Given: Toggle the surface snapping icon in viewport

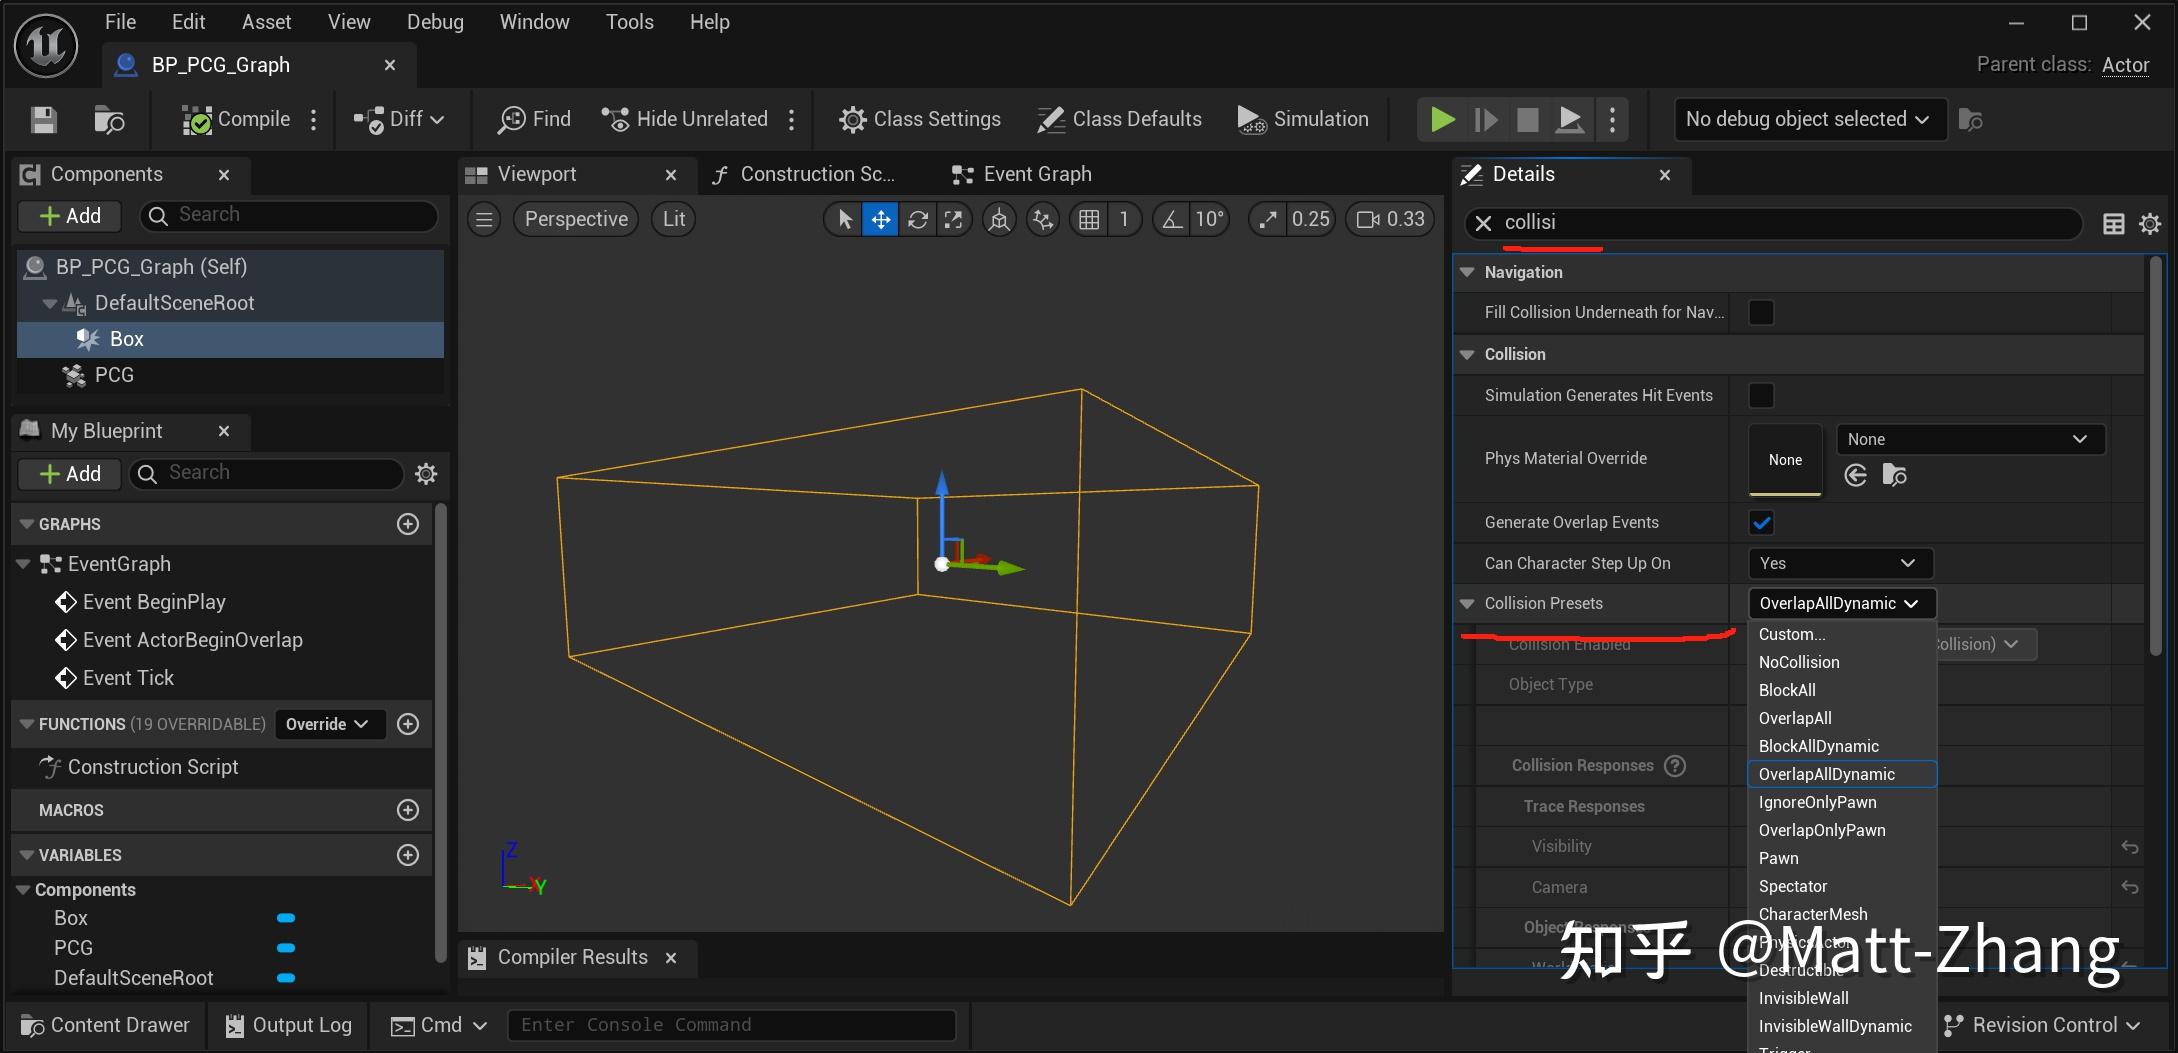Looking at the screenshot, I should pos(1043,219).
